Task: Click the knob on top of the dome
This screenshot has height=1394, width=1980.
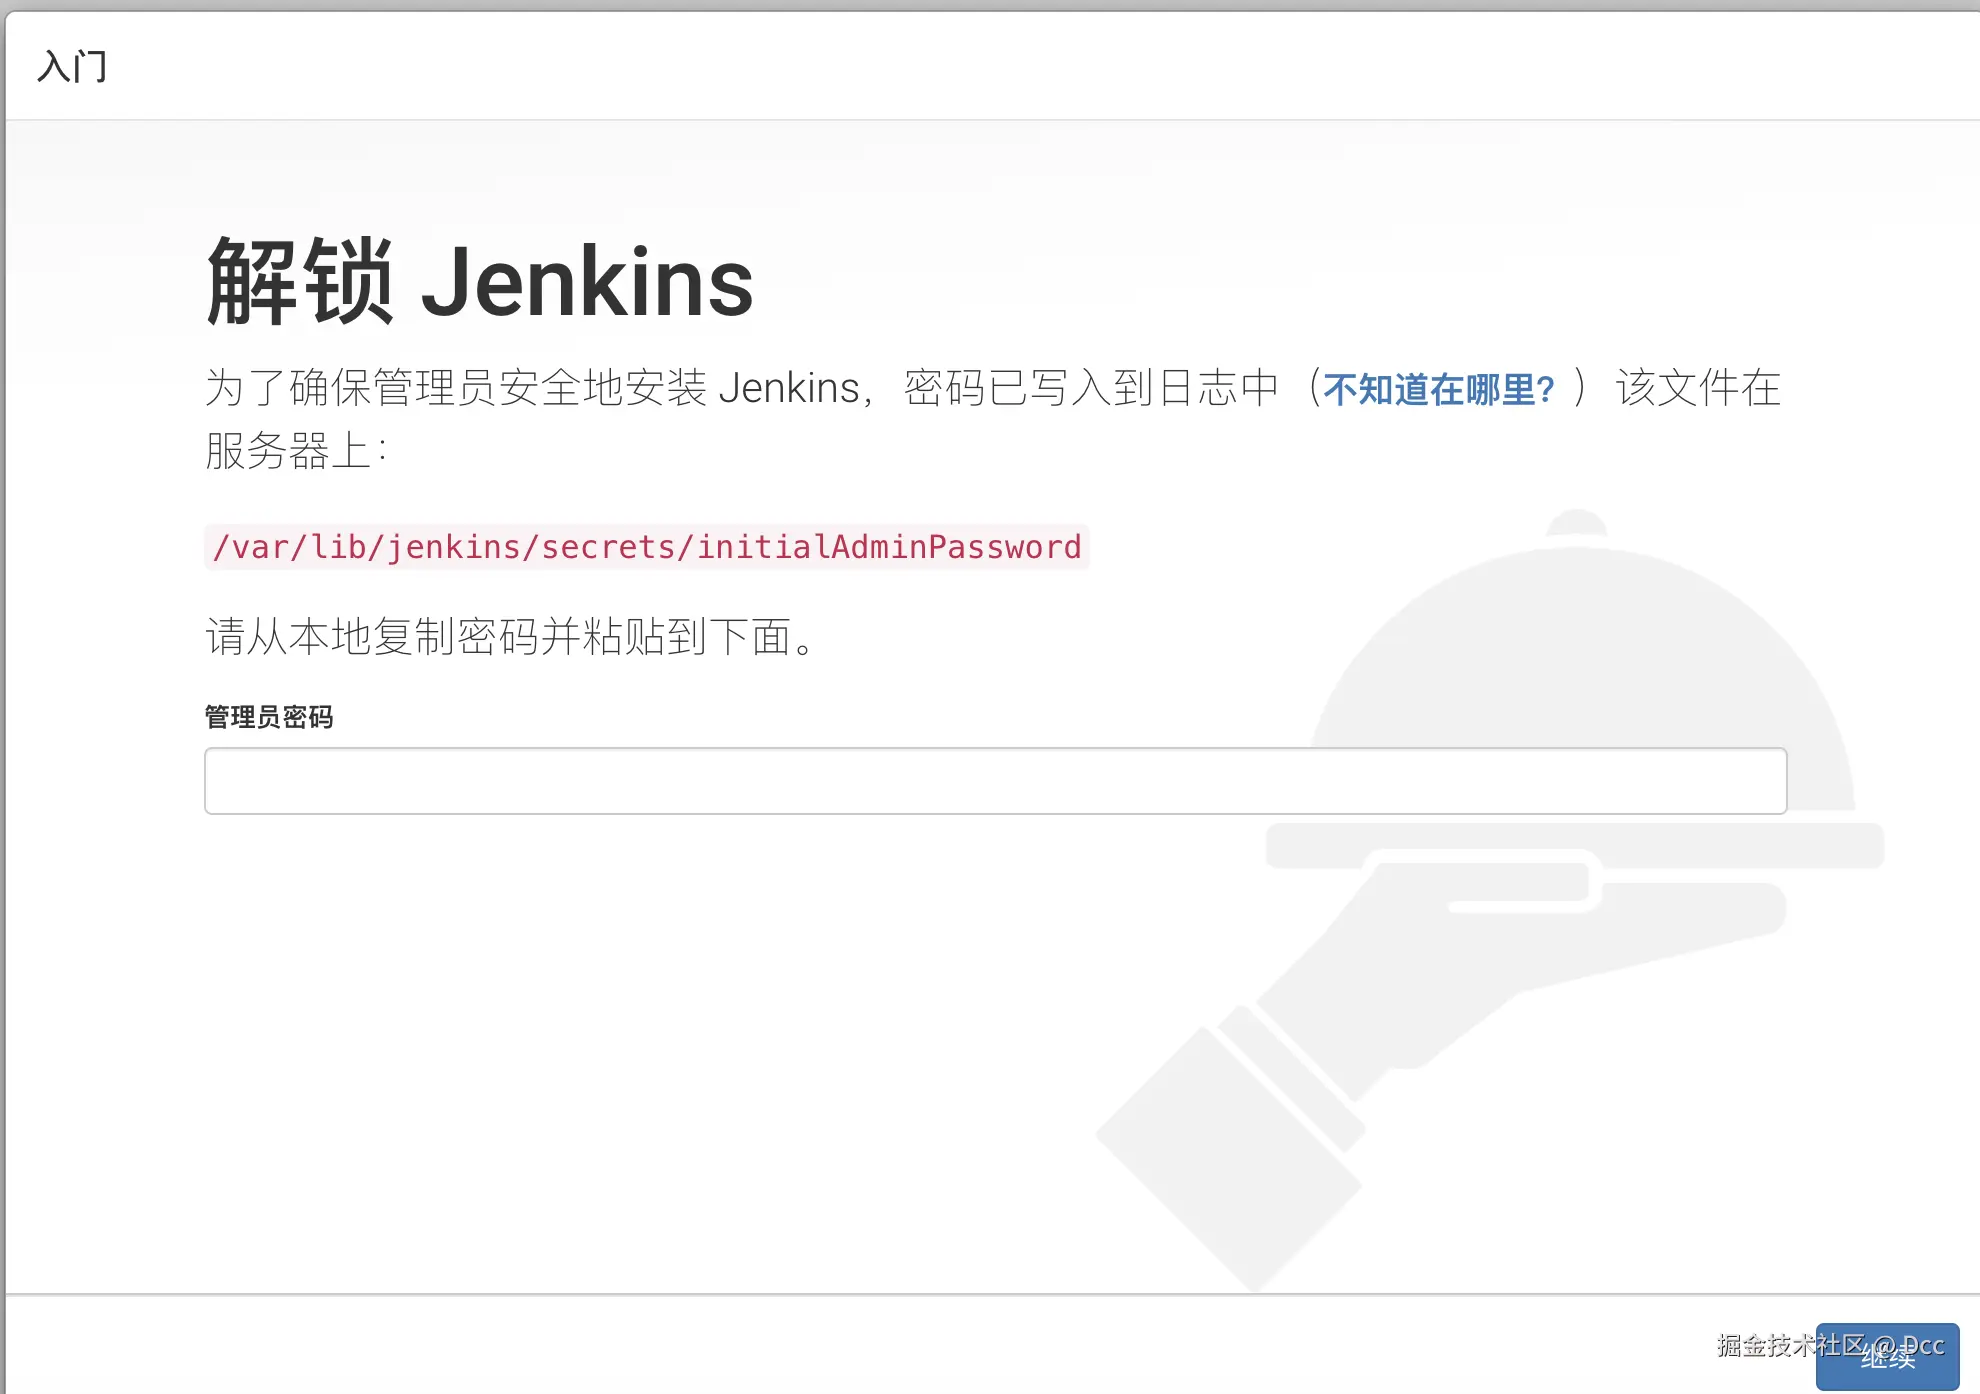Action: point(1576,522)
